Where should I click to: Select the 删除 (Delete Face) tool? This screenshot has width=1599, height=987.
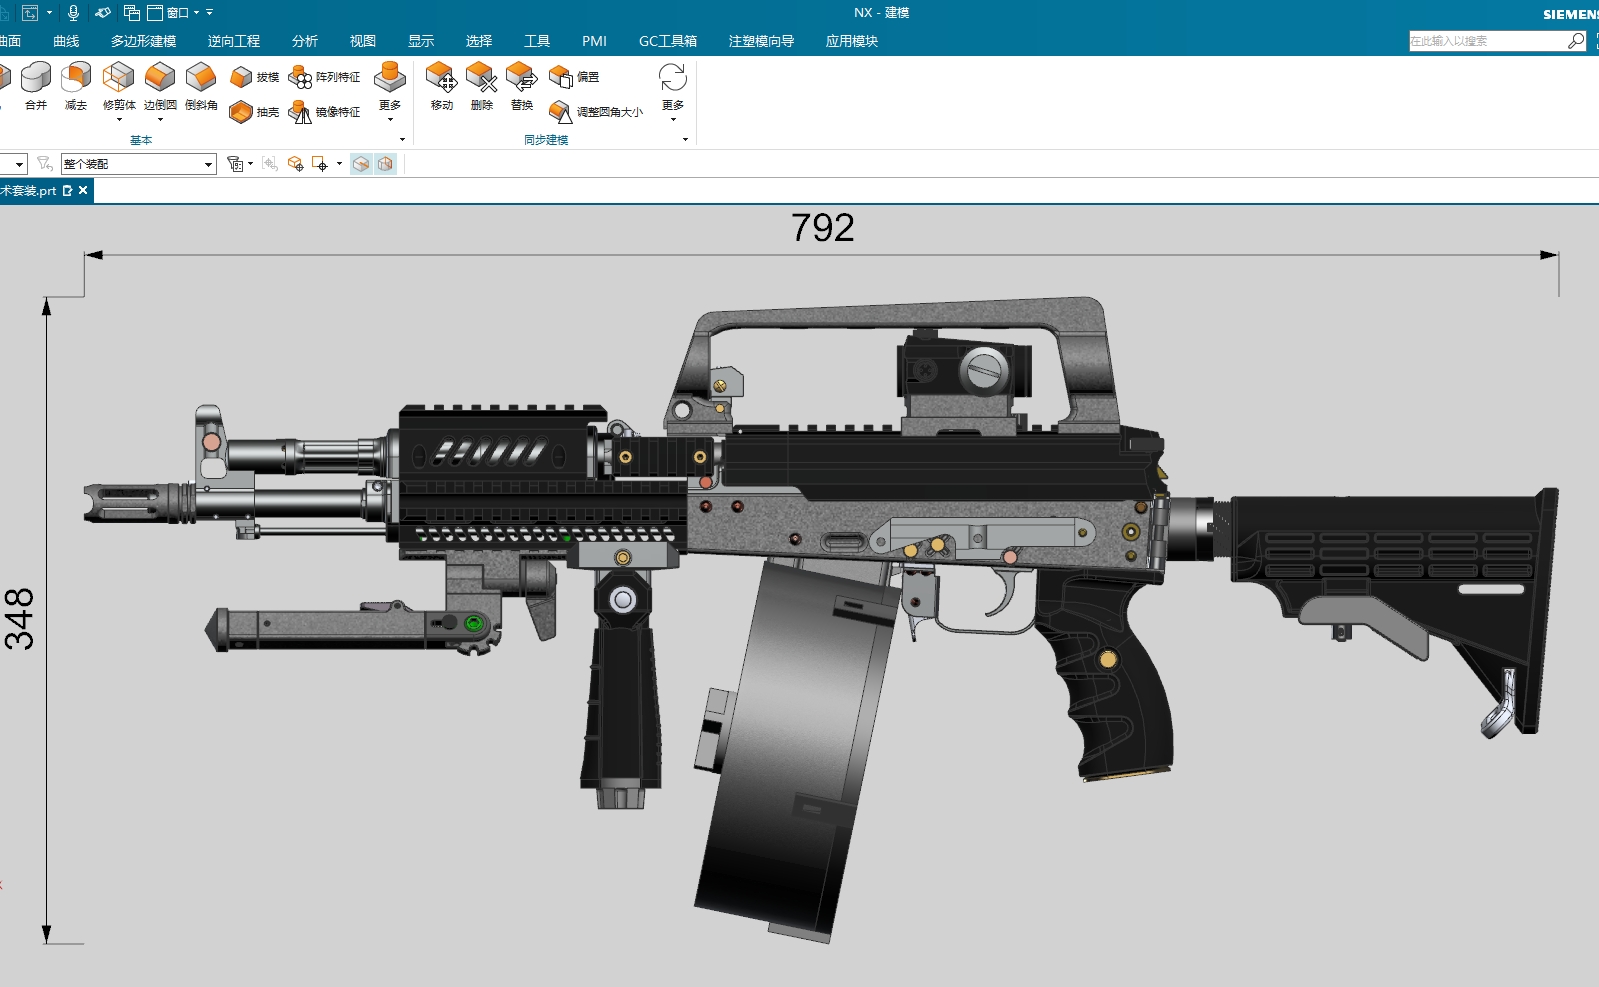[481, 86]
